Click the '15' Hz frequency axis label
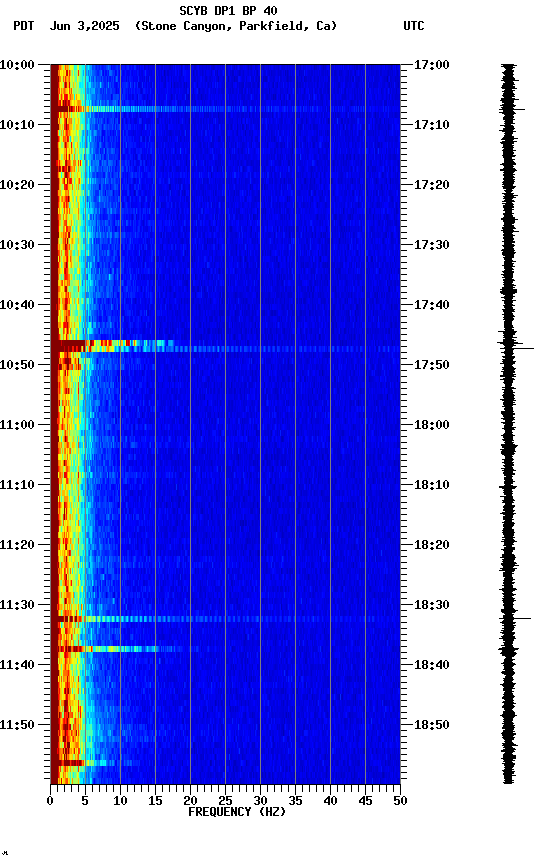 coord(155,801)
